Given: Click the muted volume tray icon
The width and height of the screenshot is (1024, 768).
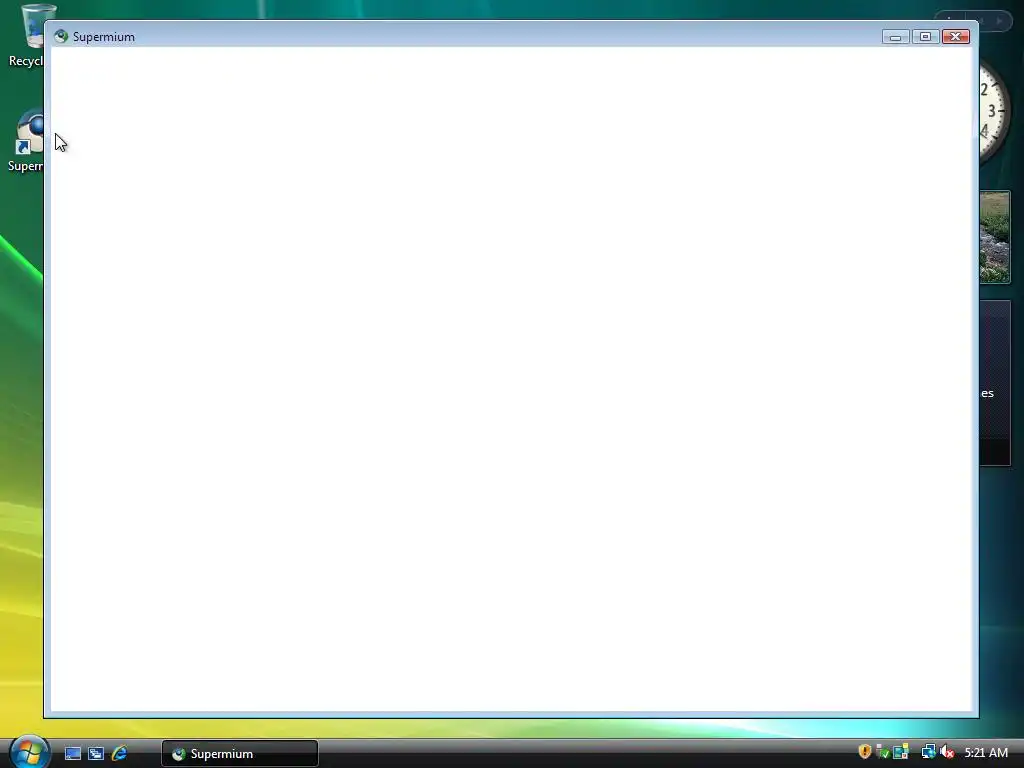Looking at the screenshot, I should pos(947,752).
